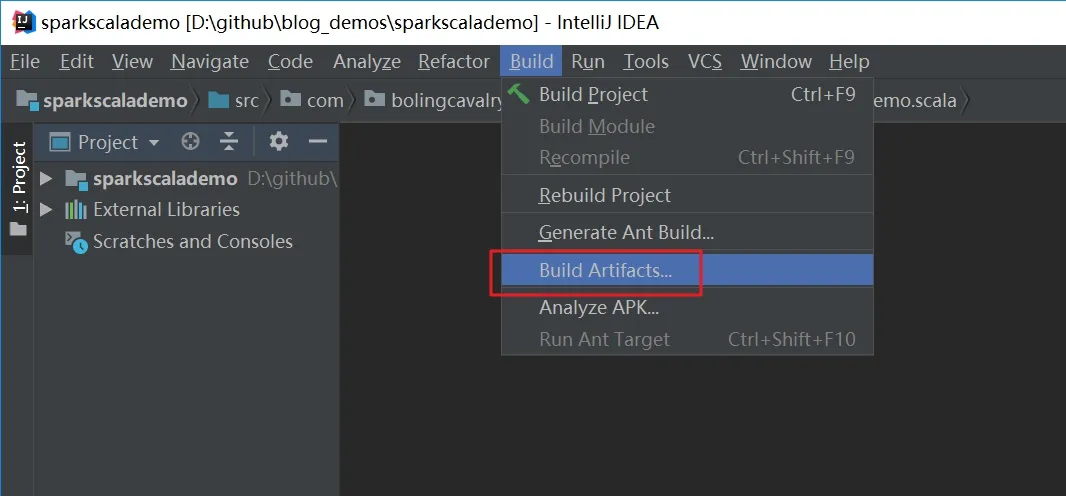This screenshot has height=496, width=1066.
Task: Select Generate Ant Build option
Action: (x=626, y=232)
